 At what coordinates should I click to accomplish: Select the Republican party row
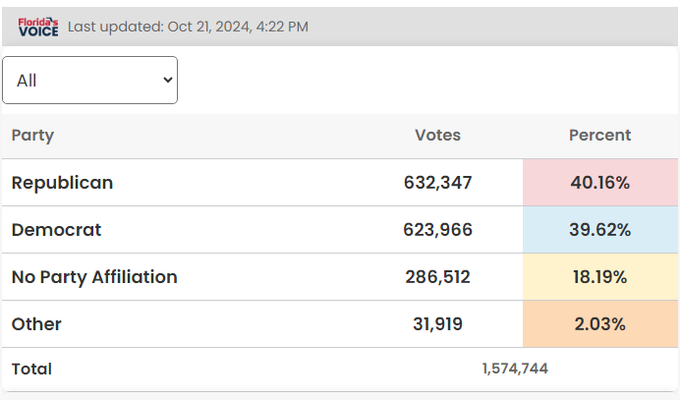pyautogui.click(x=62, y=183)
